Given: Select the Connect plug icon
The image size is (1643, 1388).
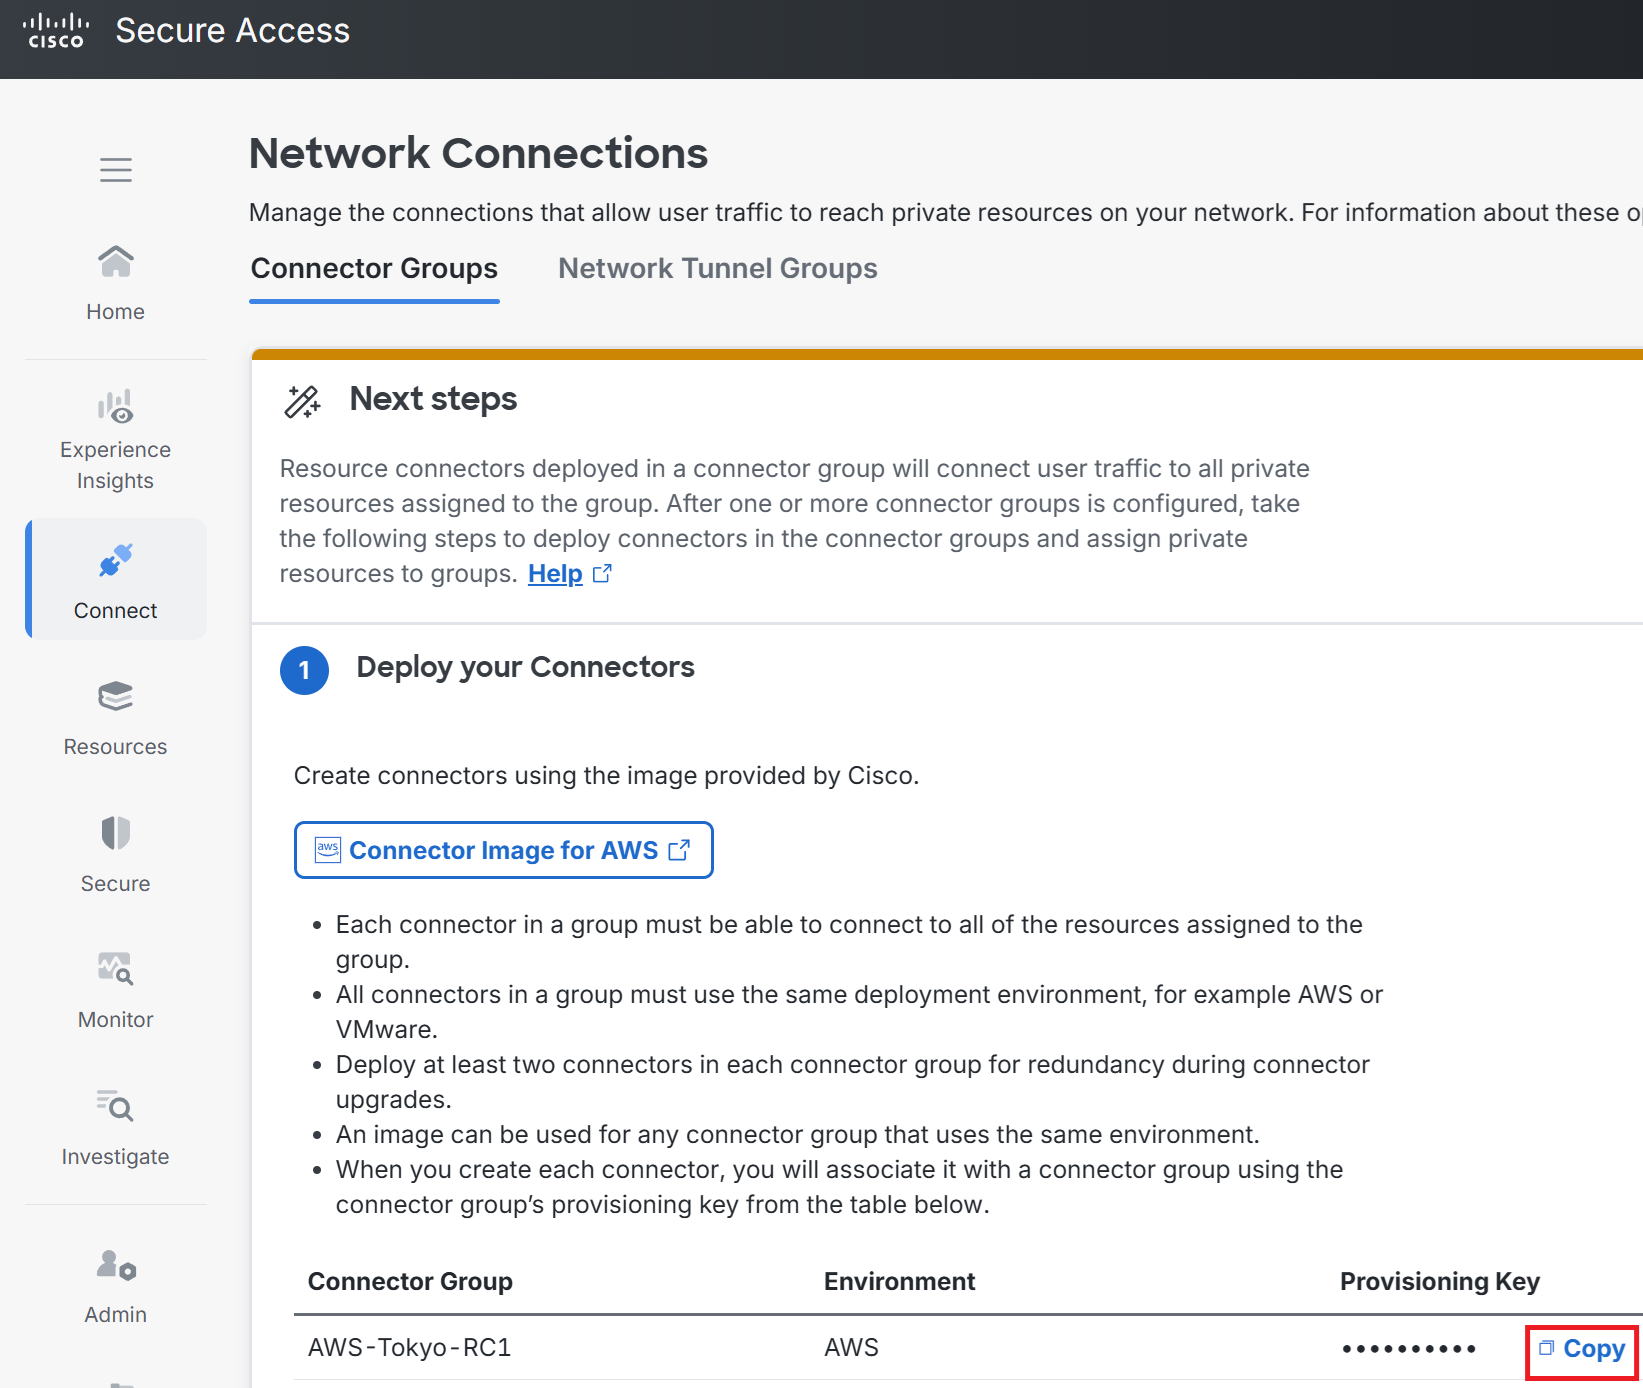Looking at the screenshot, I should tap(116, 561).
